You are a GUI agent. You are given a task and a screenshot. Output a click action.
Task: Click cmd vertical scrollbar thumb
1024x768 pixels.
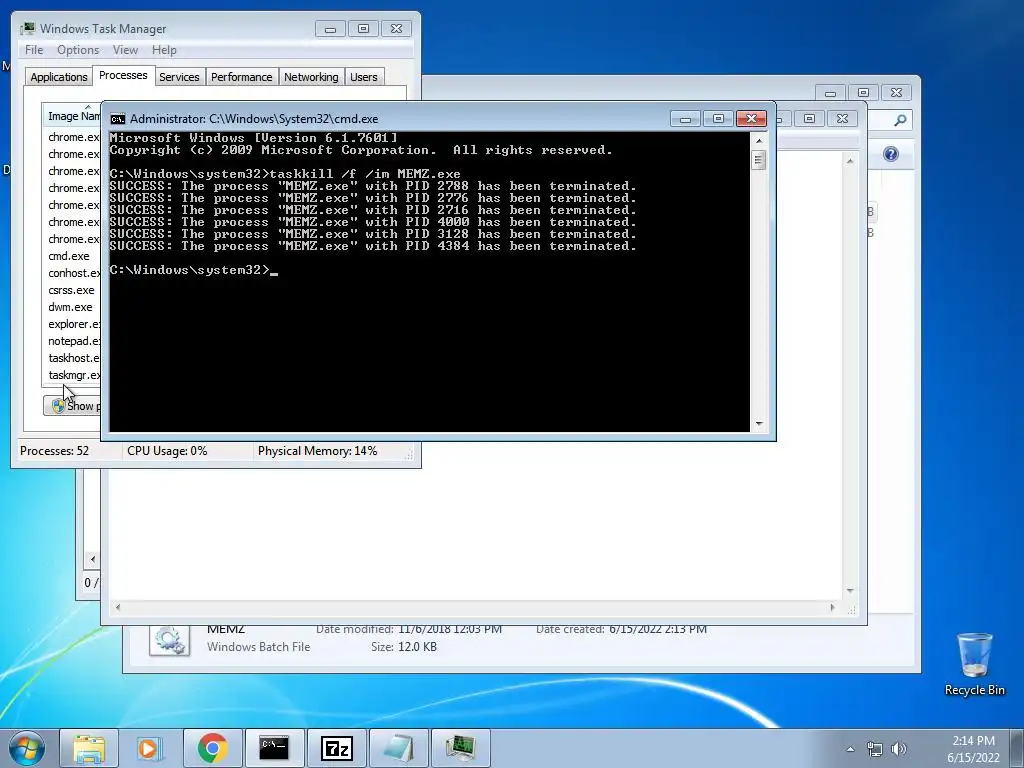[758, 159]
